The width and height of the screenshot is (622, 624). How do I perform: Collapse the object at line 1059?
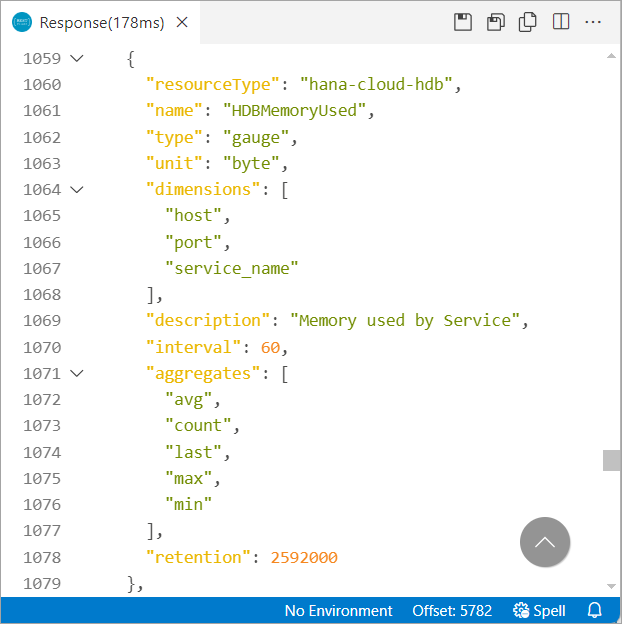pyautogui.click(x=76, y=59)
